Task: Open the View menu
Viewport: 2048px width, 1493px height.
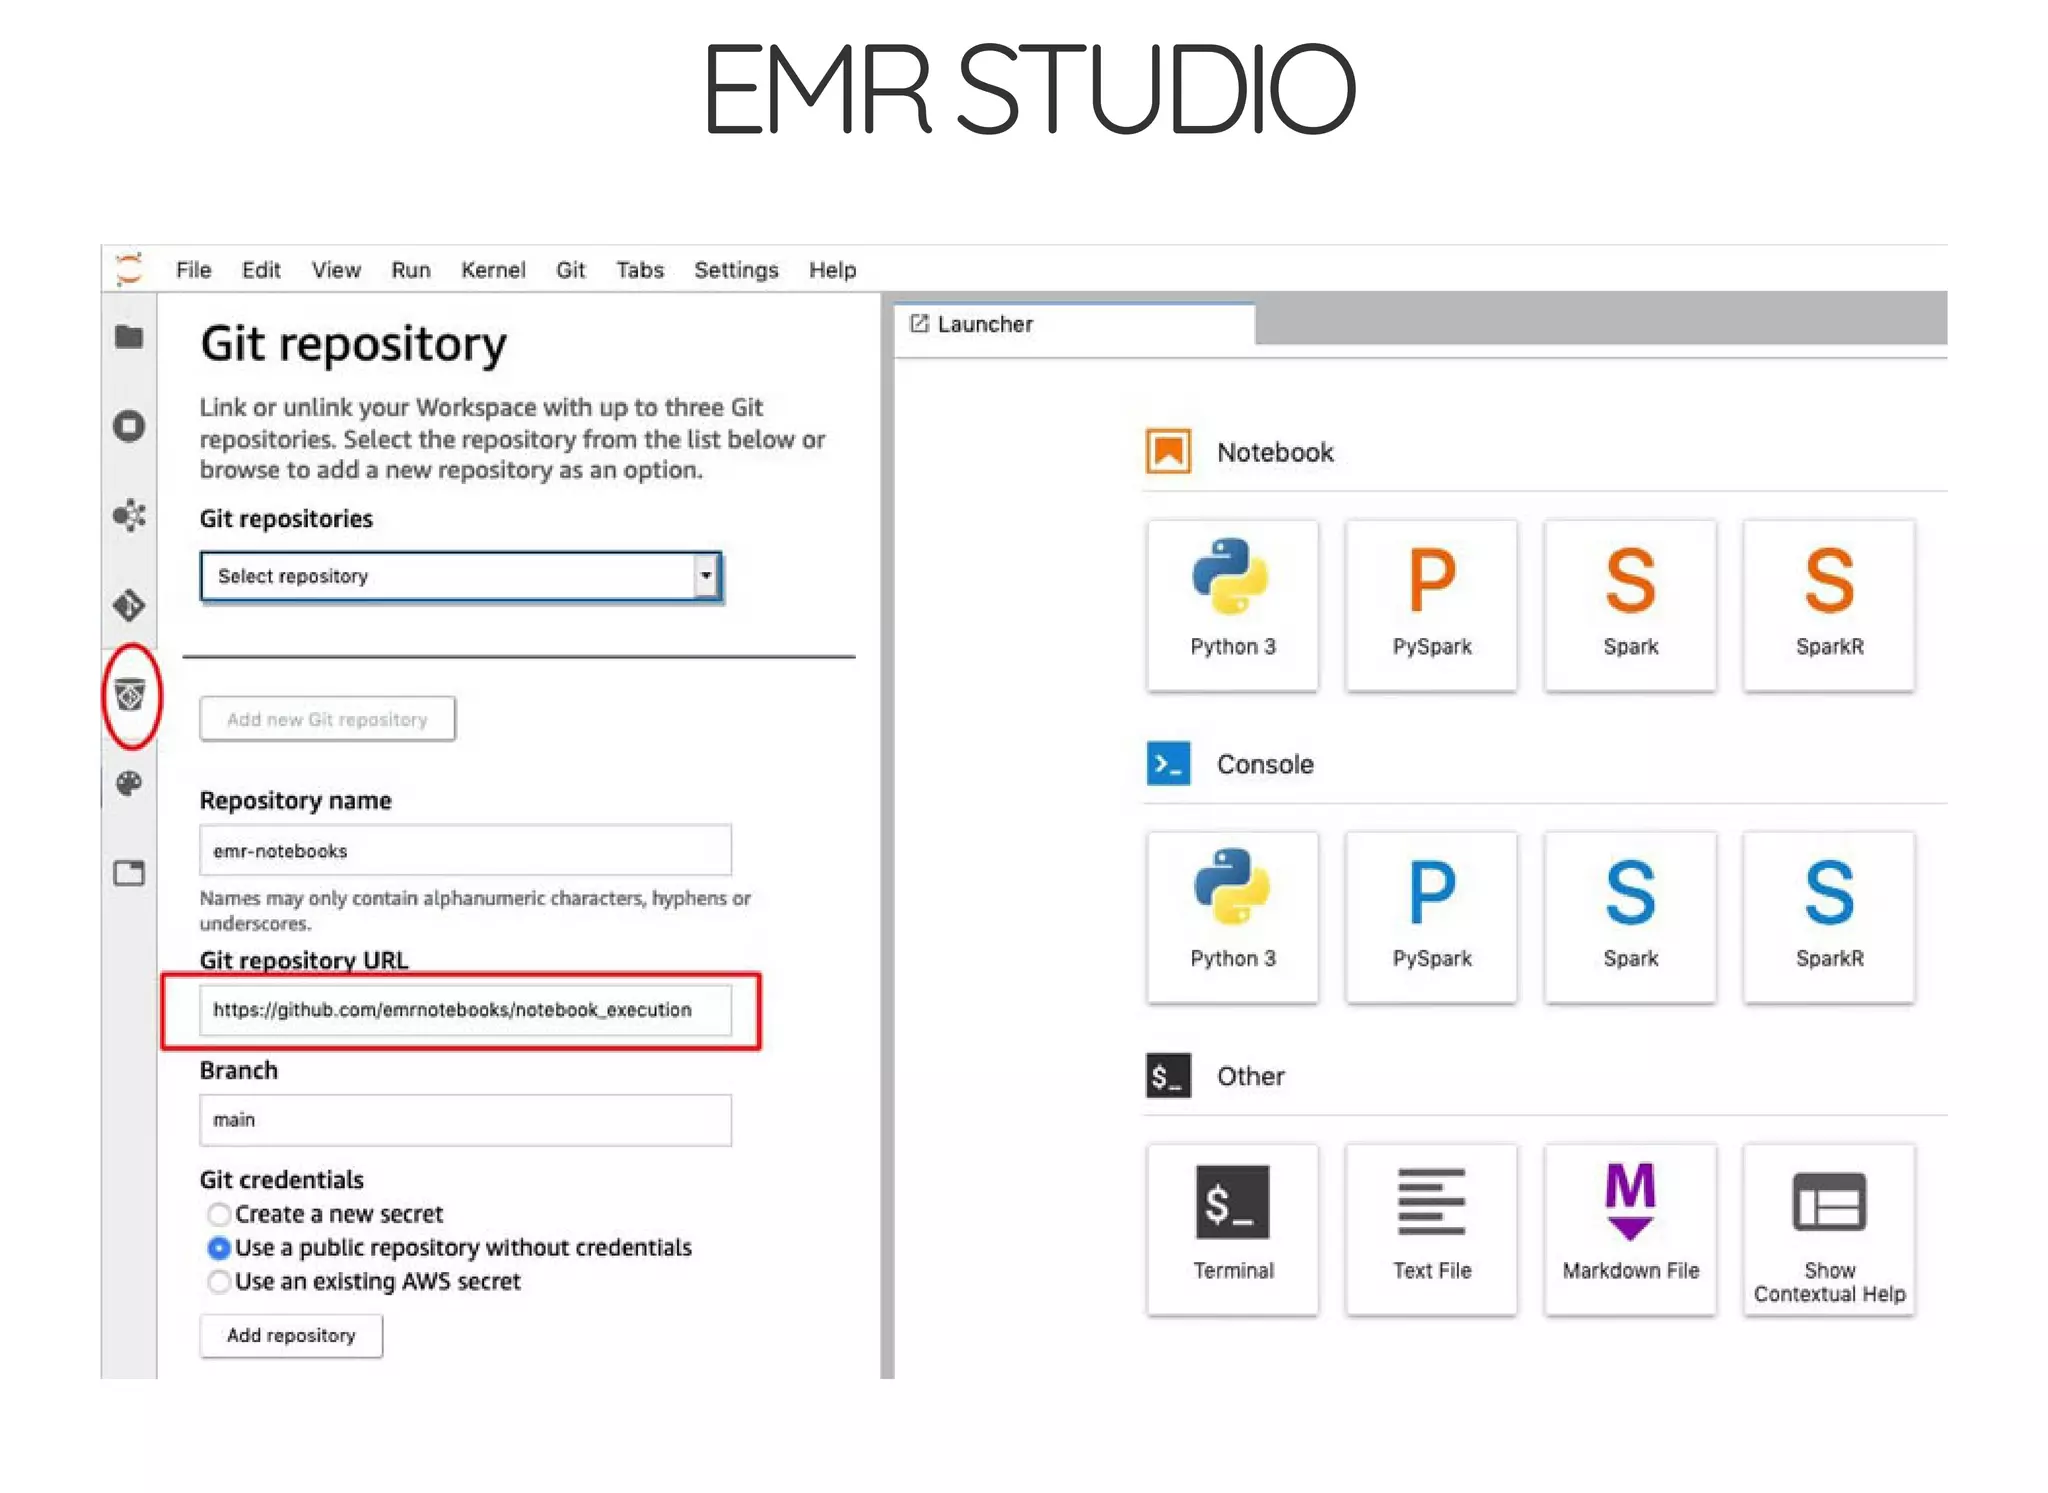Action: click(x=336, y=270)
